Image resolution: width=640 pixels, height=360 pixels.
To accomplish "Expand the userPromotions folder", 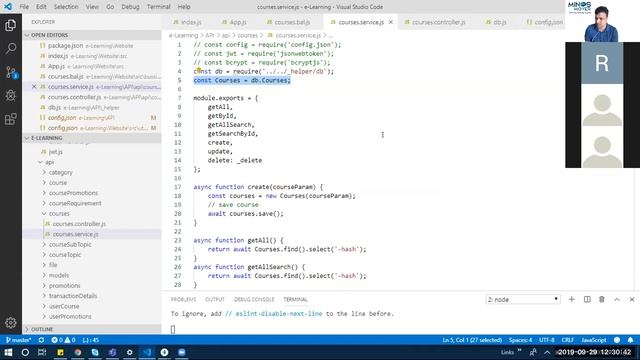I will tap(70, 316).
